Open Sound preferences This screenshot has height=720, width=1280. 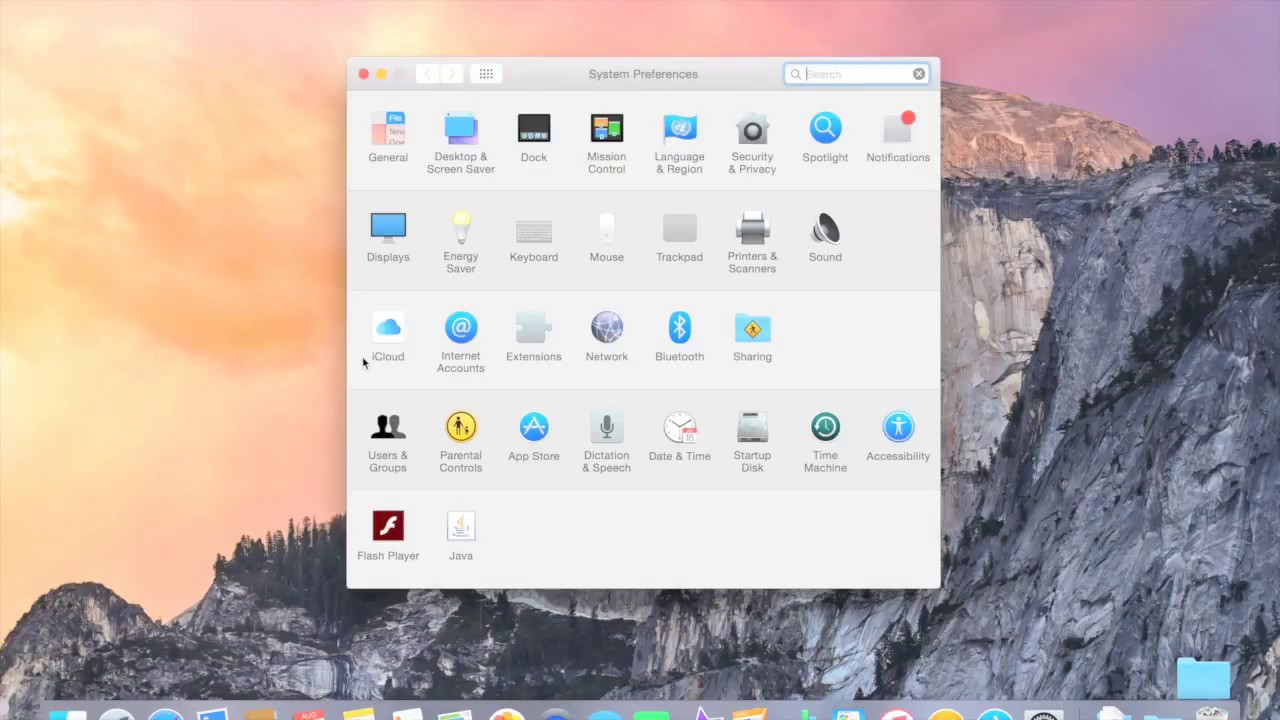click(x=825, y=237)
